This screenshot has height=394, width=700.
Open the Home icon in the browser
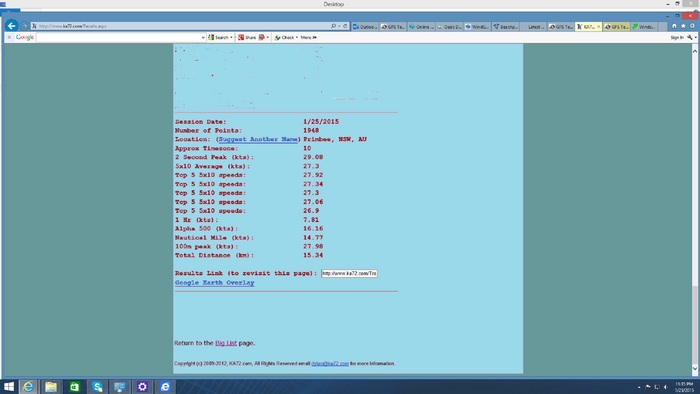coord(674,26)
